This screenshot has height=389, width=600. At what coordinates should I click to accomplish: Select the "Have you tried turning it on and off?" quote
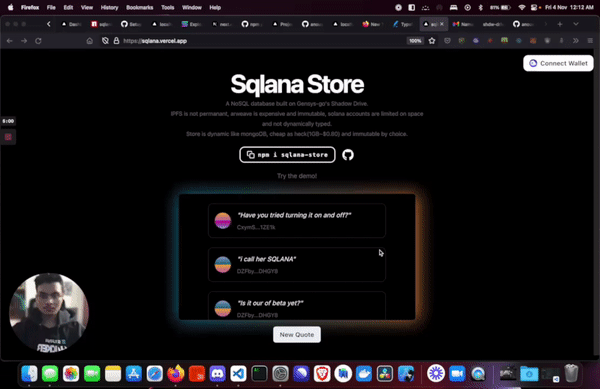297,221
